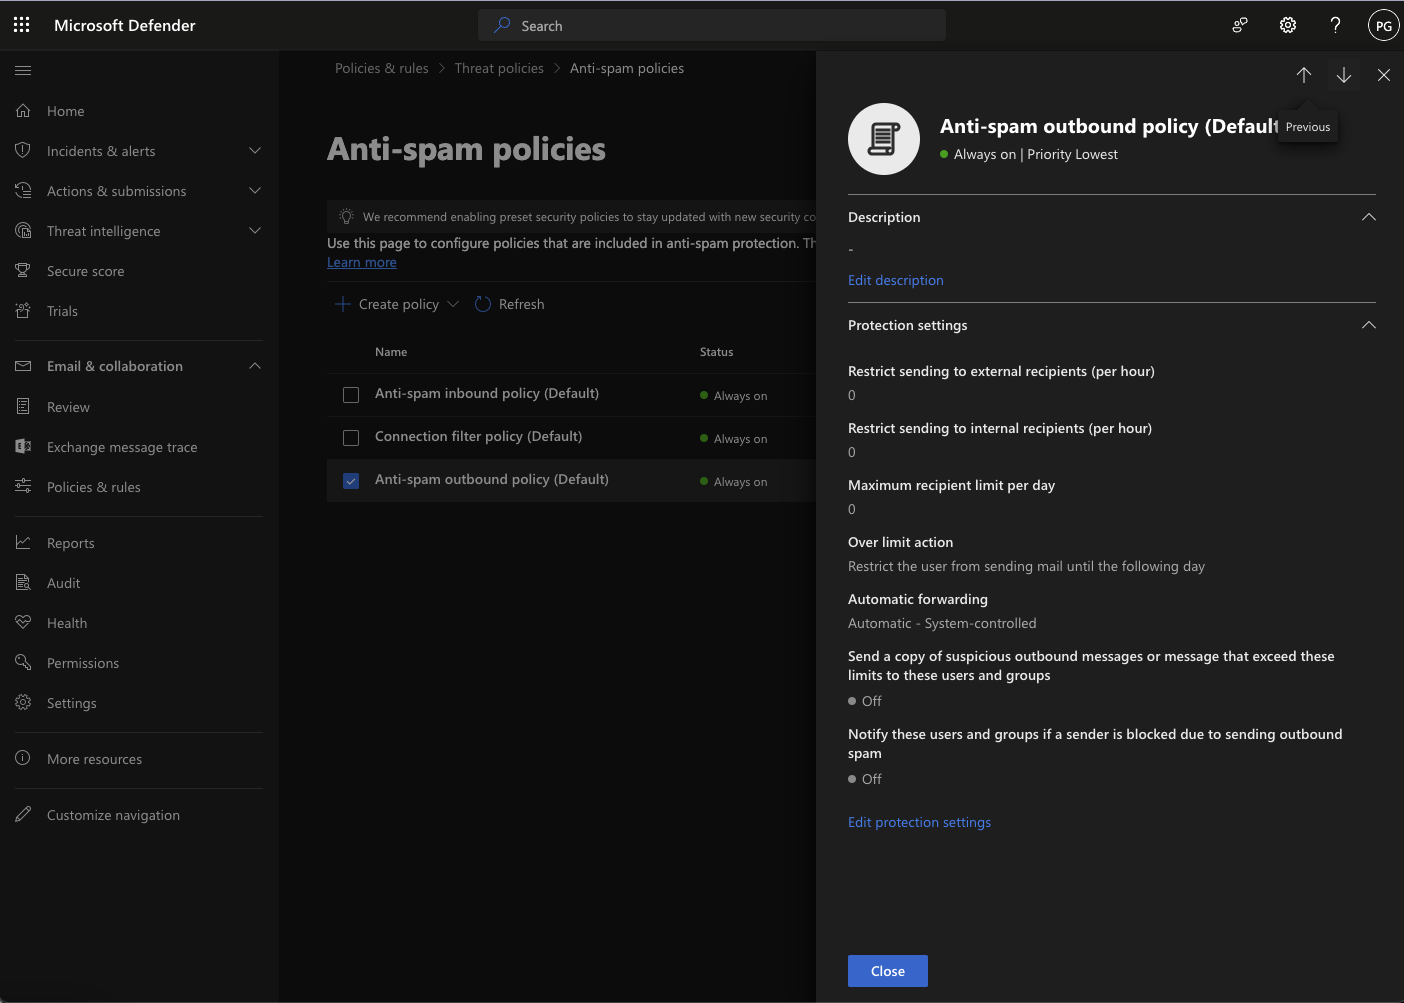Click the Secure score trophy icon
Screen dimensions: 1404x1003
pyautogui.click(x=23, y=271)
